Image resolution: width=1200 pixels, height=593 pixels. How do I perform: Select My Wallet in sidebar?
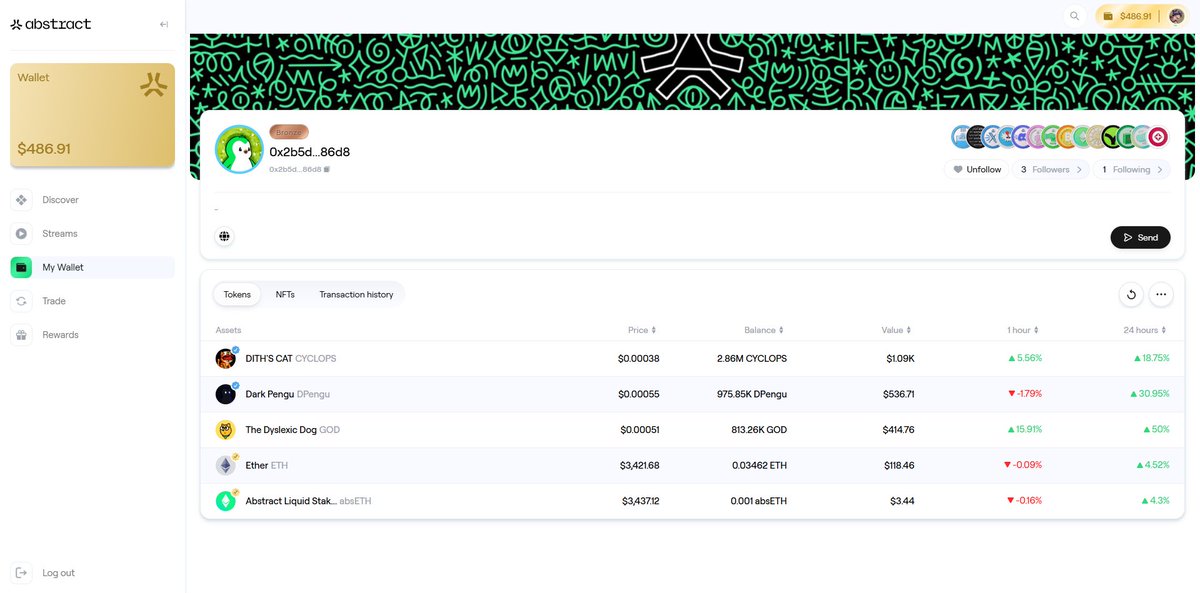click(x=92, y=267)
